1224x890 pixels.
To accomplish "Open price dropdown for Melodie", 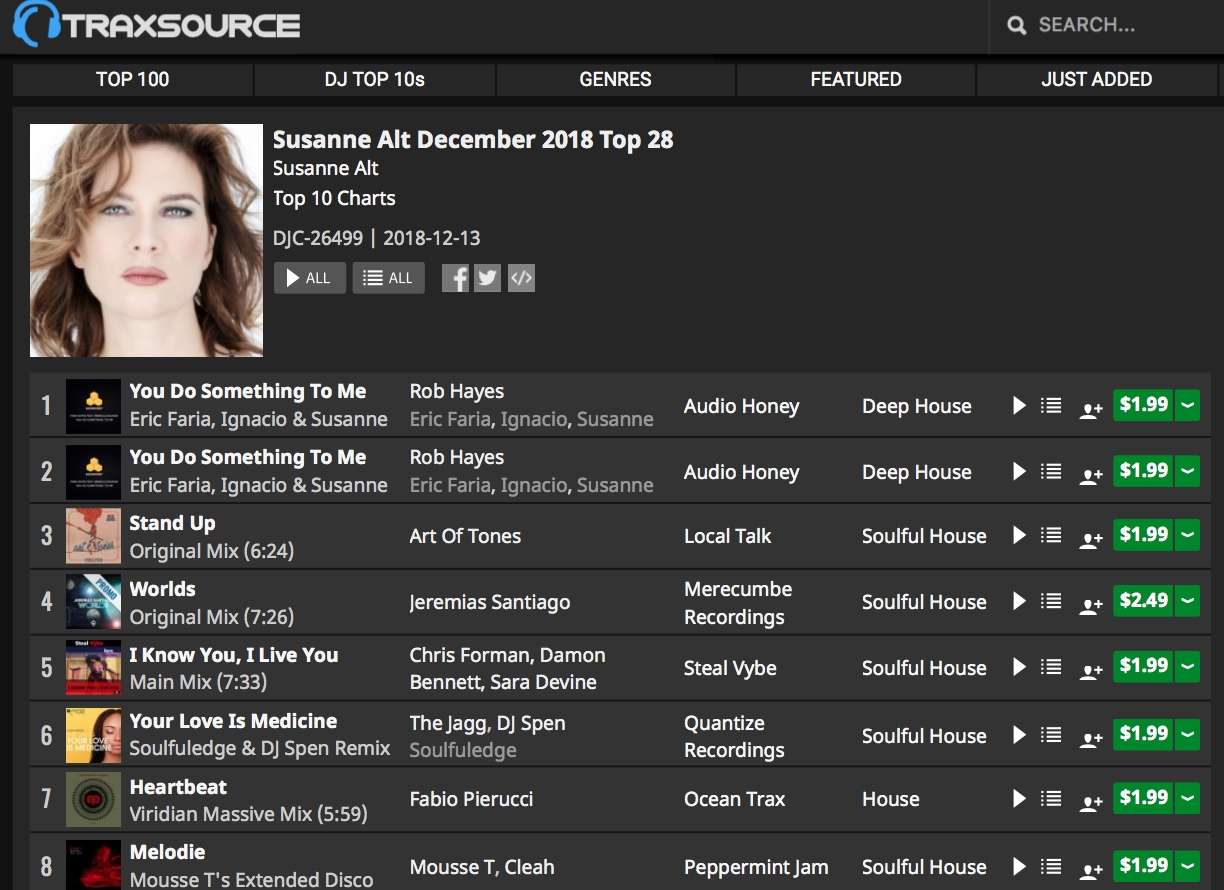I will (1187, 866).
